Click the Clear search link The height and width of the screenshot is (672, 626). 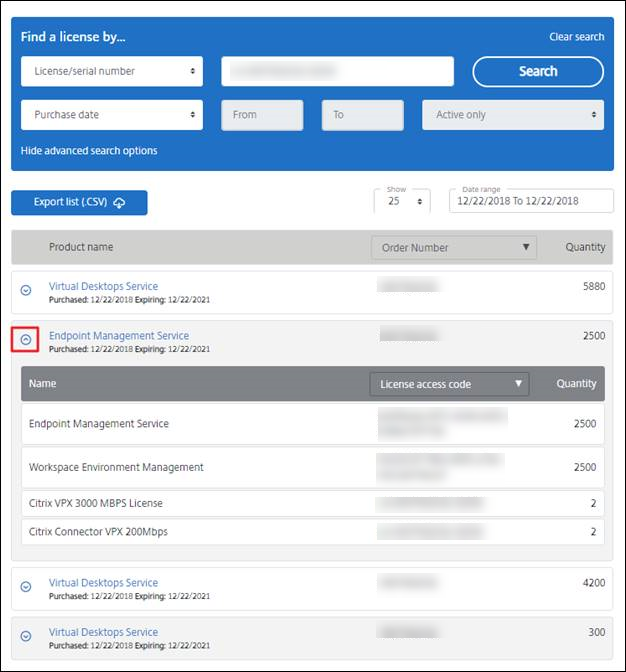pos(576,37)
